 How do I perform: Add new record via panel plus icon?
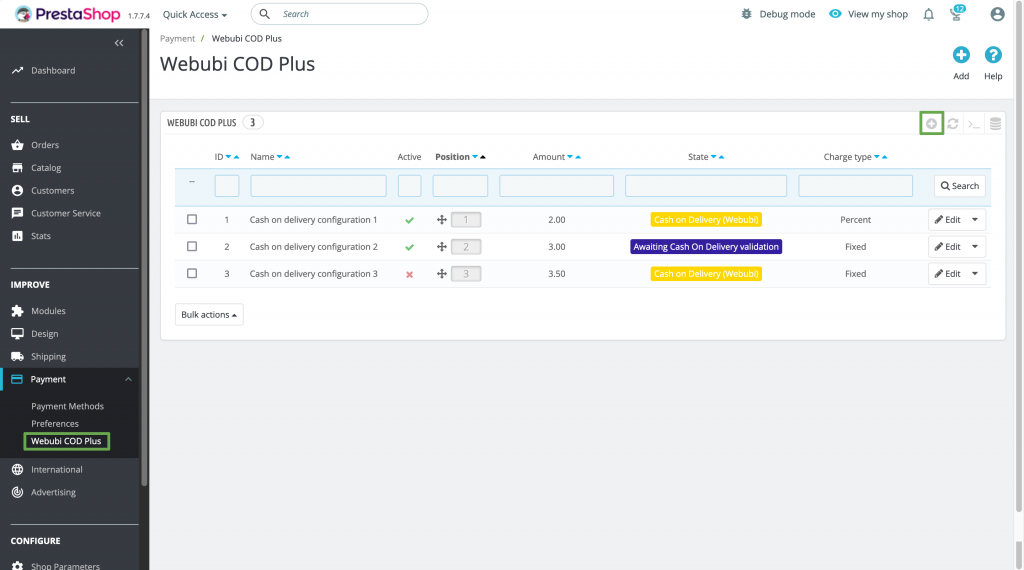(x=931, y=123)
